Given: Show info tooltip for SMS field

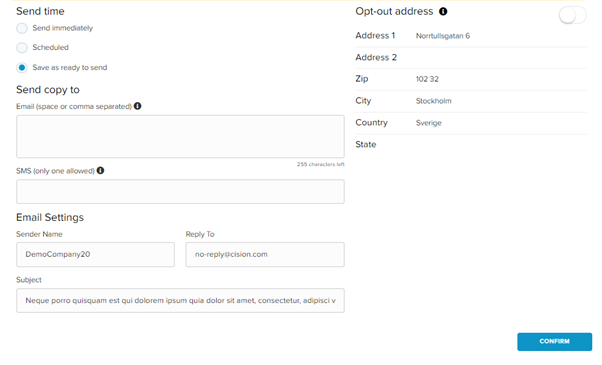Looking at the screenshot, I should click(100, 170).
